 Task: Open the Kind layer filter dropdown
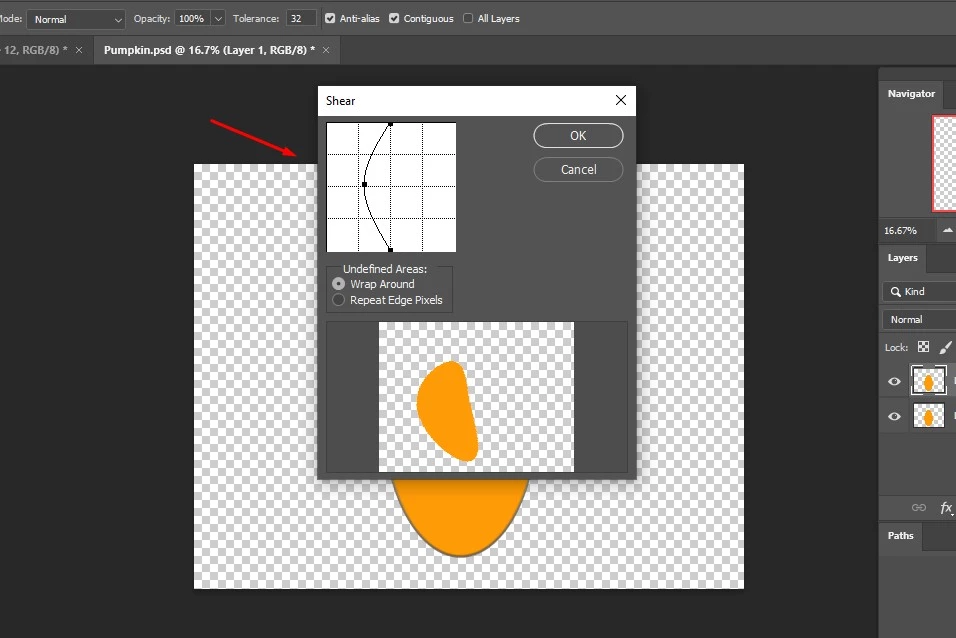tap(919, 292)
